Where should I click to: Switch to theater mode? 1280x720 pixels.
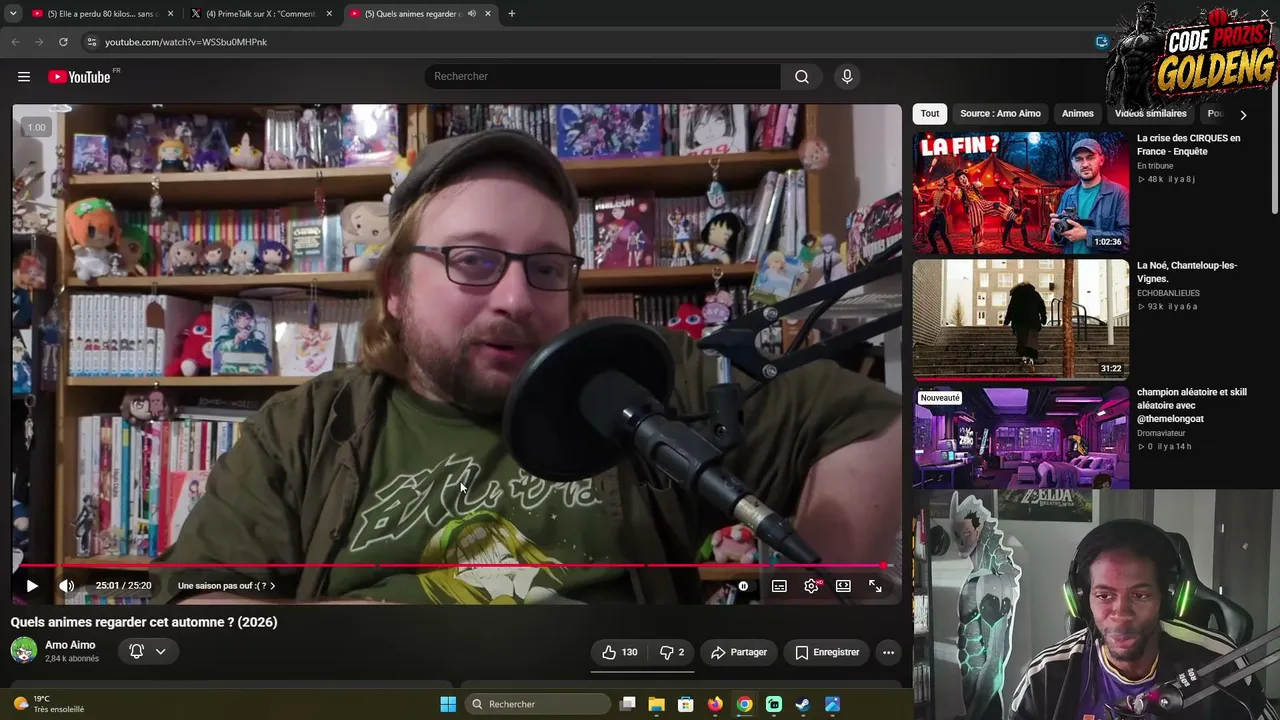tap(843, 586)
